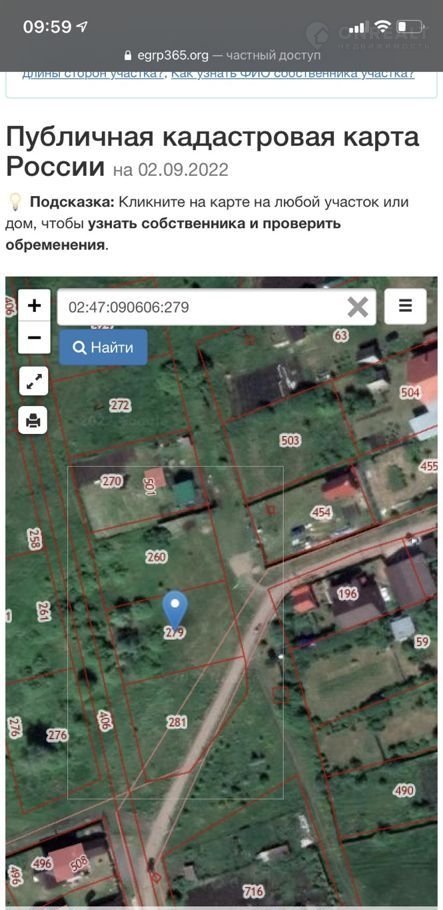443x910 pixels.
Task: Click parcel 270 on the map
Action: [112, 481]
